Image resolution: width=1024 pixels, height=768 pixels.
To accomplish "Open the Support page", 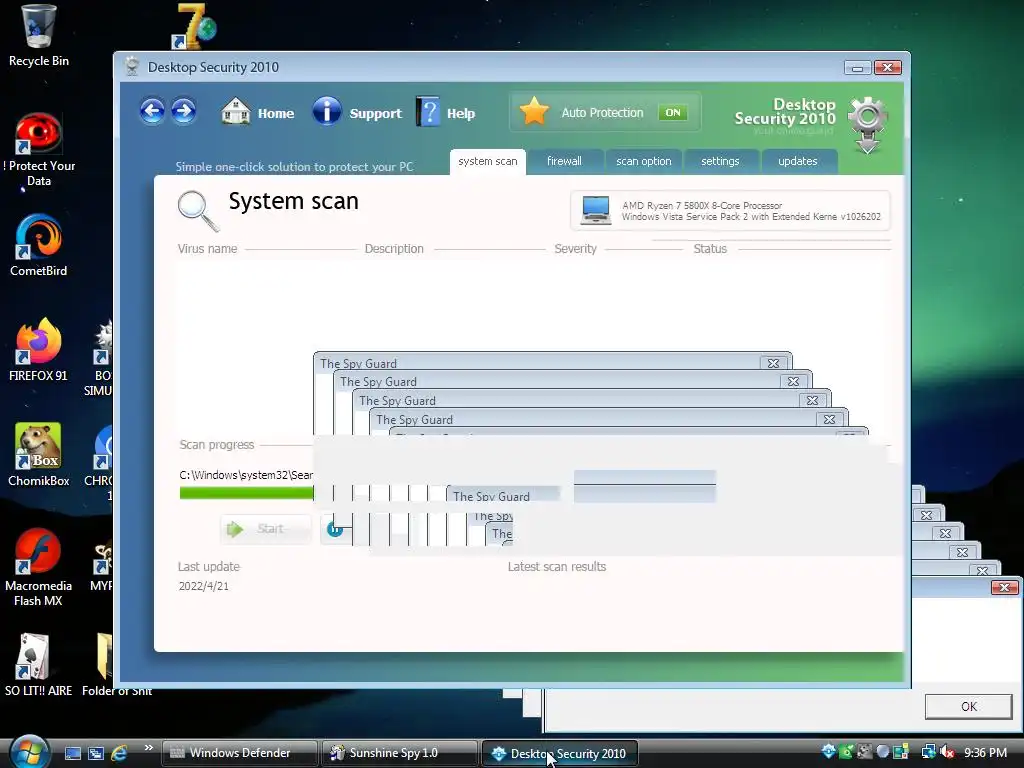I will point(357,112).
